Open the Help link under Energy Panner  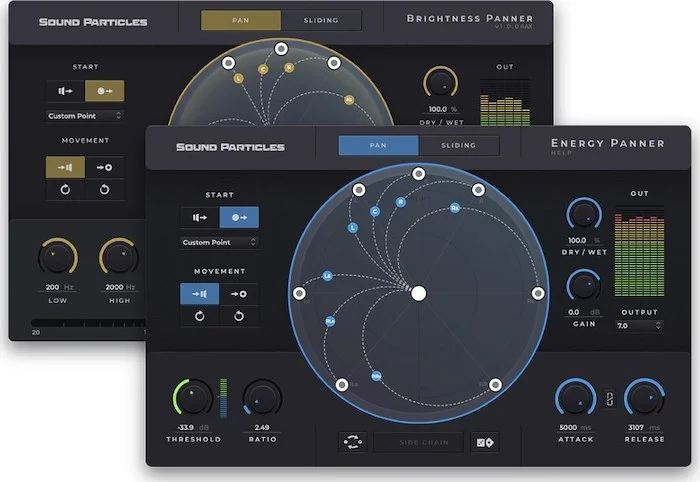coord(561,153)
